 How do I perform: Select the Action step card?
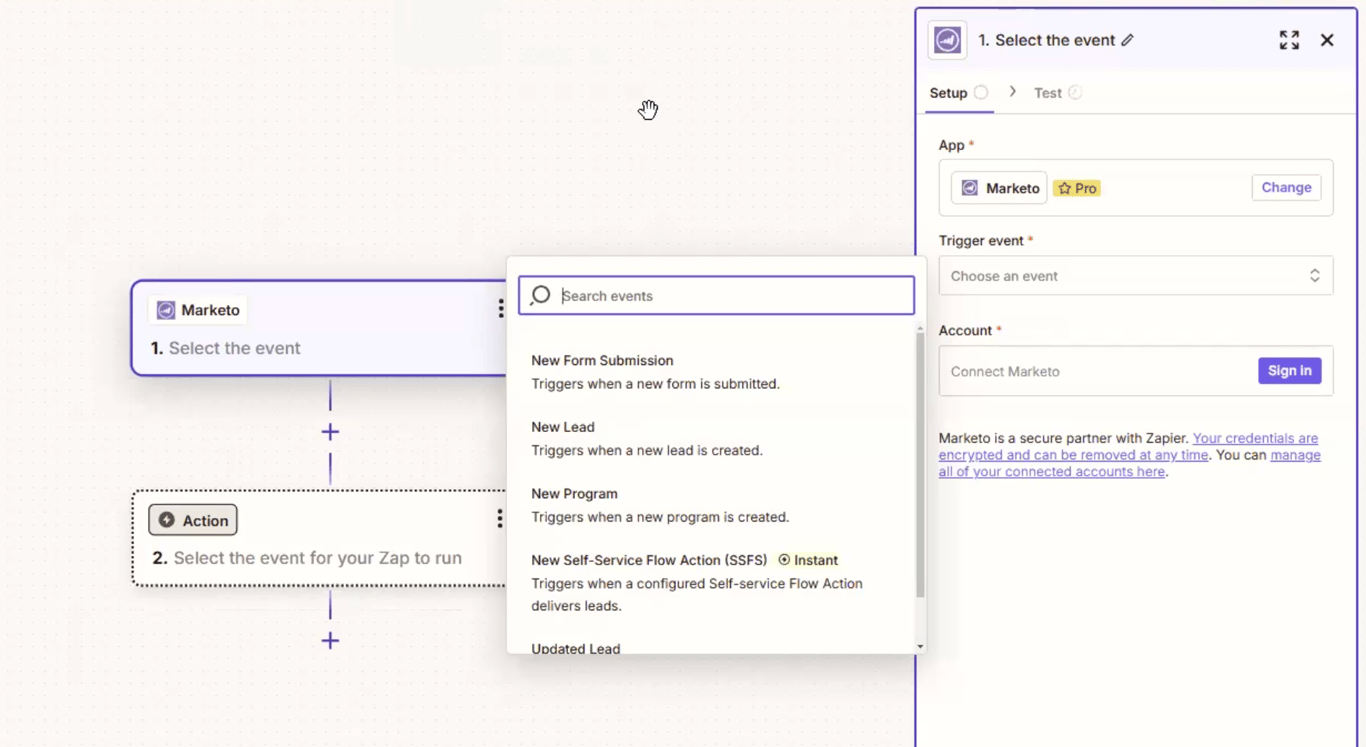point(319,538)
